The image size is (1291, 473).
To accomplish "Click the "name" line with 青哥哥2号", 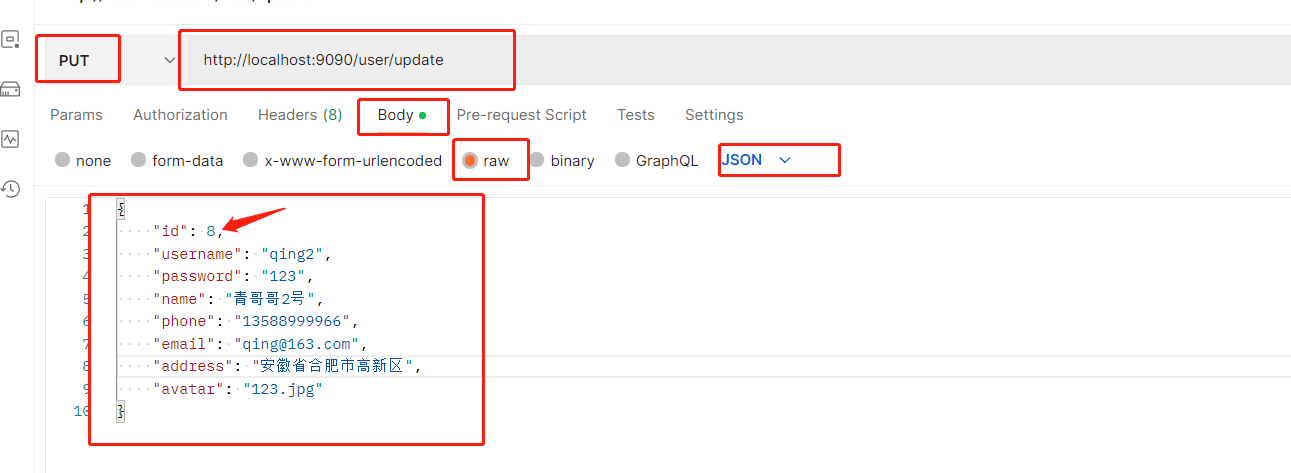I will 238,298.
